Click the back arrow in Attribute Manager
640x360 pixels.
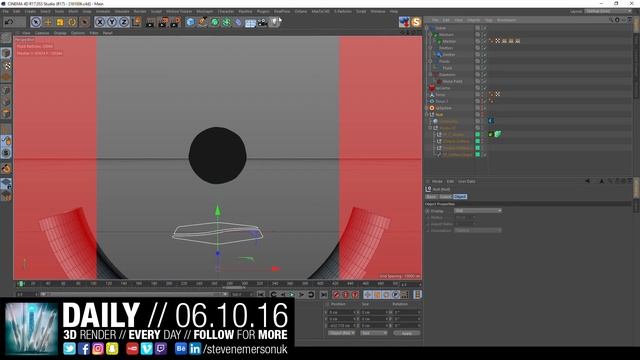[x=587, y=181]
